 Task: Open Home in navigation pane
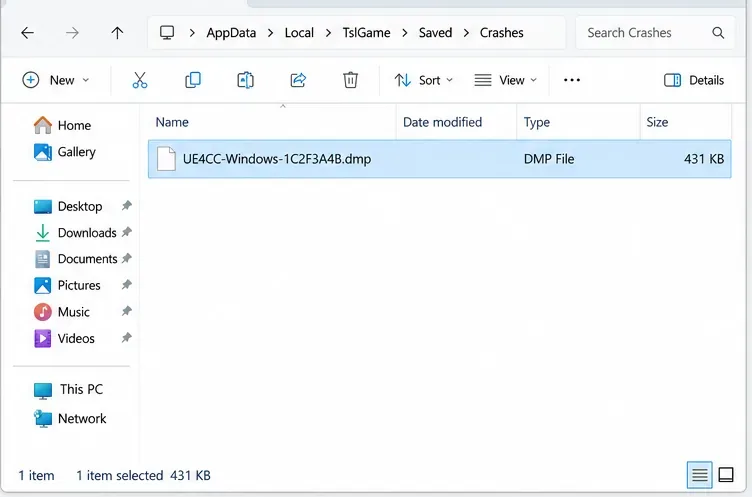[62, 125]
